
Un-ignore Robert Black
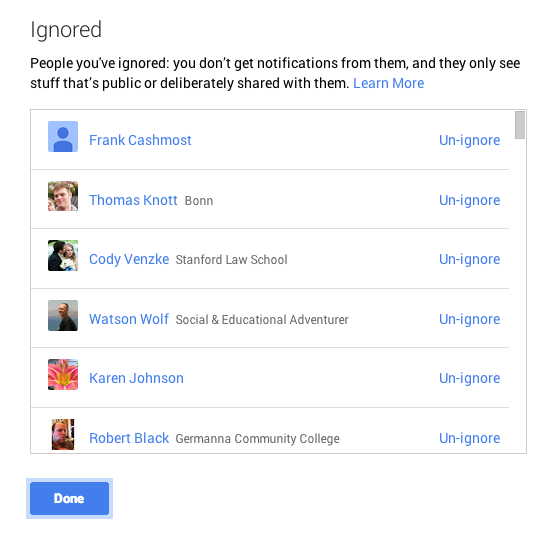coord(469,438)
